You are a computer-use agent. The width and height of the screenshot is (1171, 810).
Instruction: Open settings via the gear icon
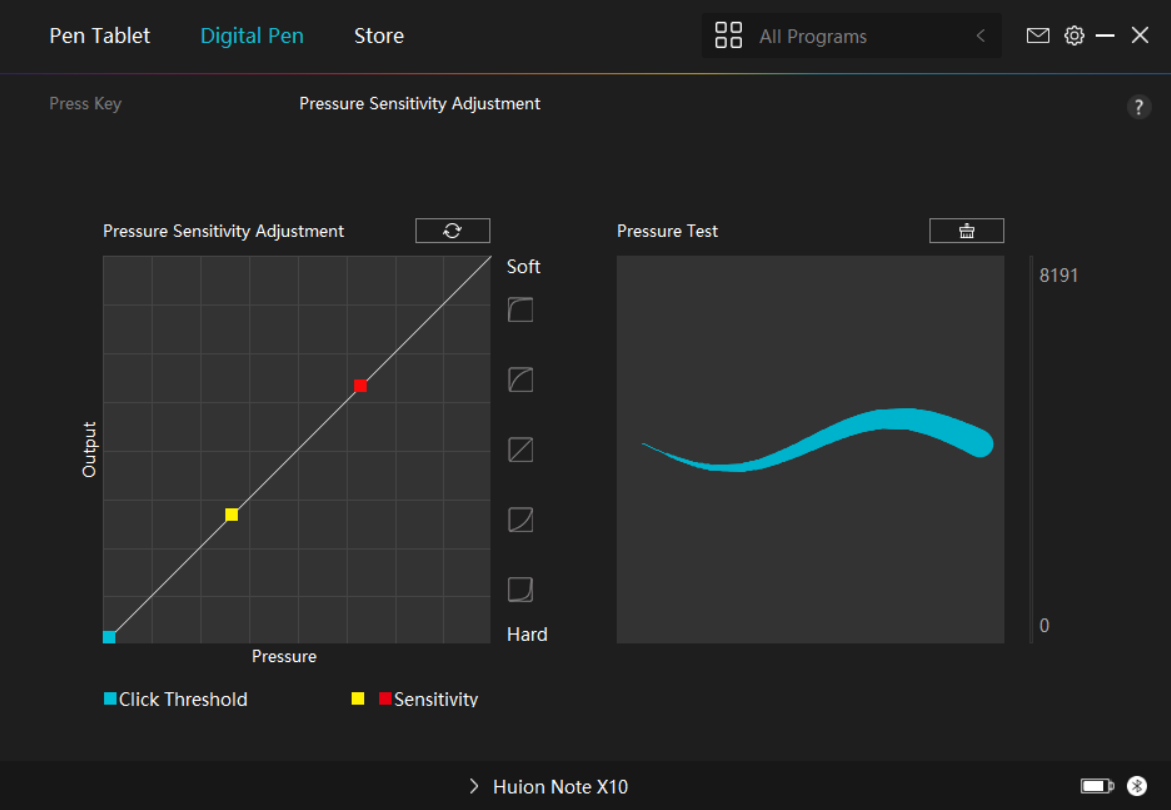[1074, 36]
